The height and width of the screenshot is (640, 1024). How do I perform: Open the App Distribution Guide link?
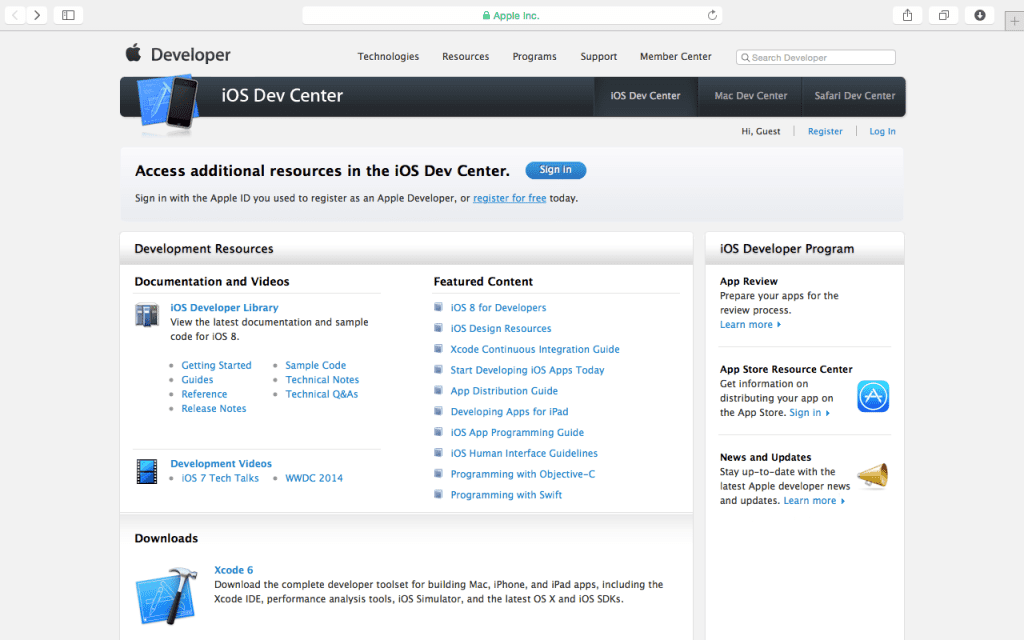point(504,391)
